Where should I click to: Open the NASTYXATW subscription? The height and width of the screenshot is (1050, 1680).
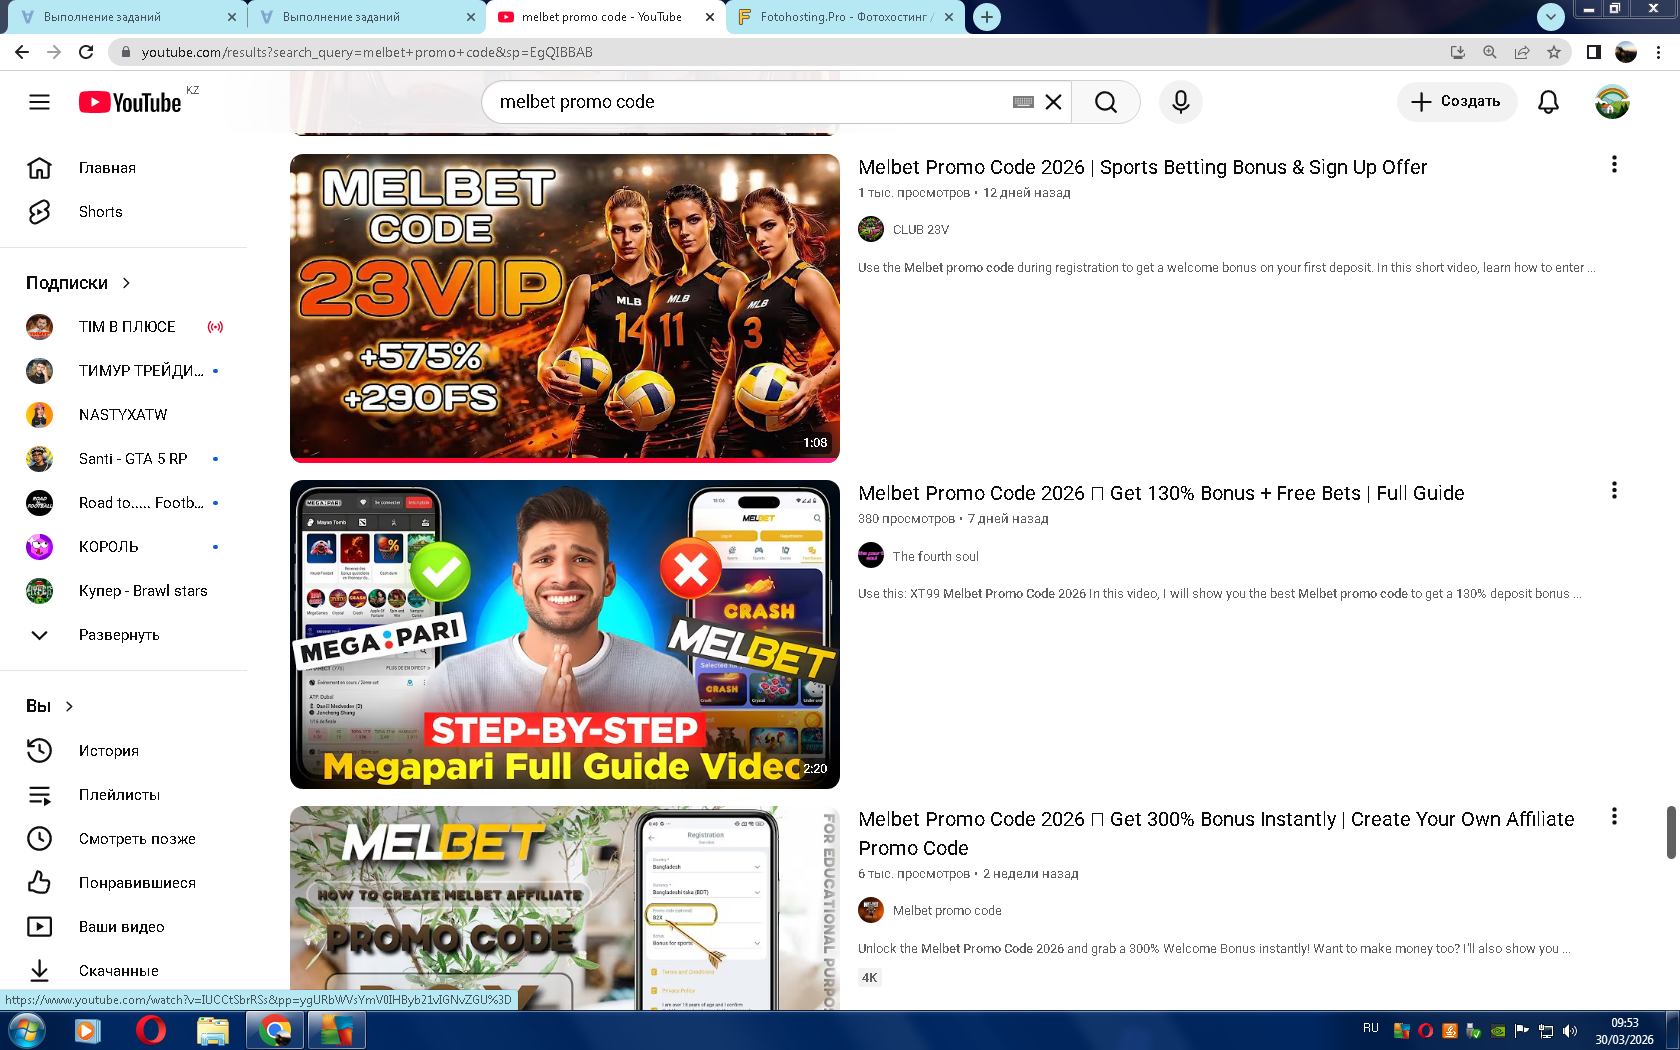(x=123, y=415)
